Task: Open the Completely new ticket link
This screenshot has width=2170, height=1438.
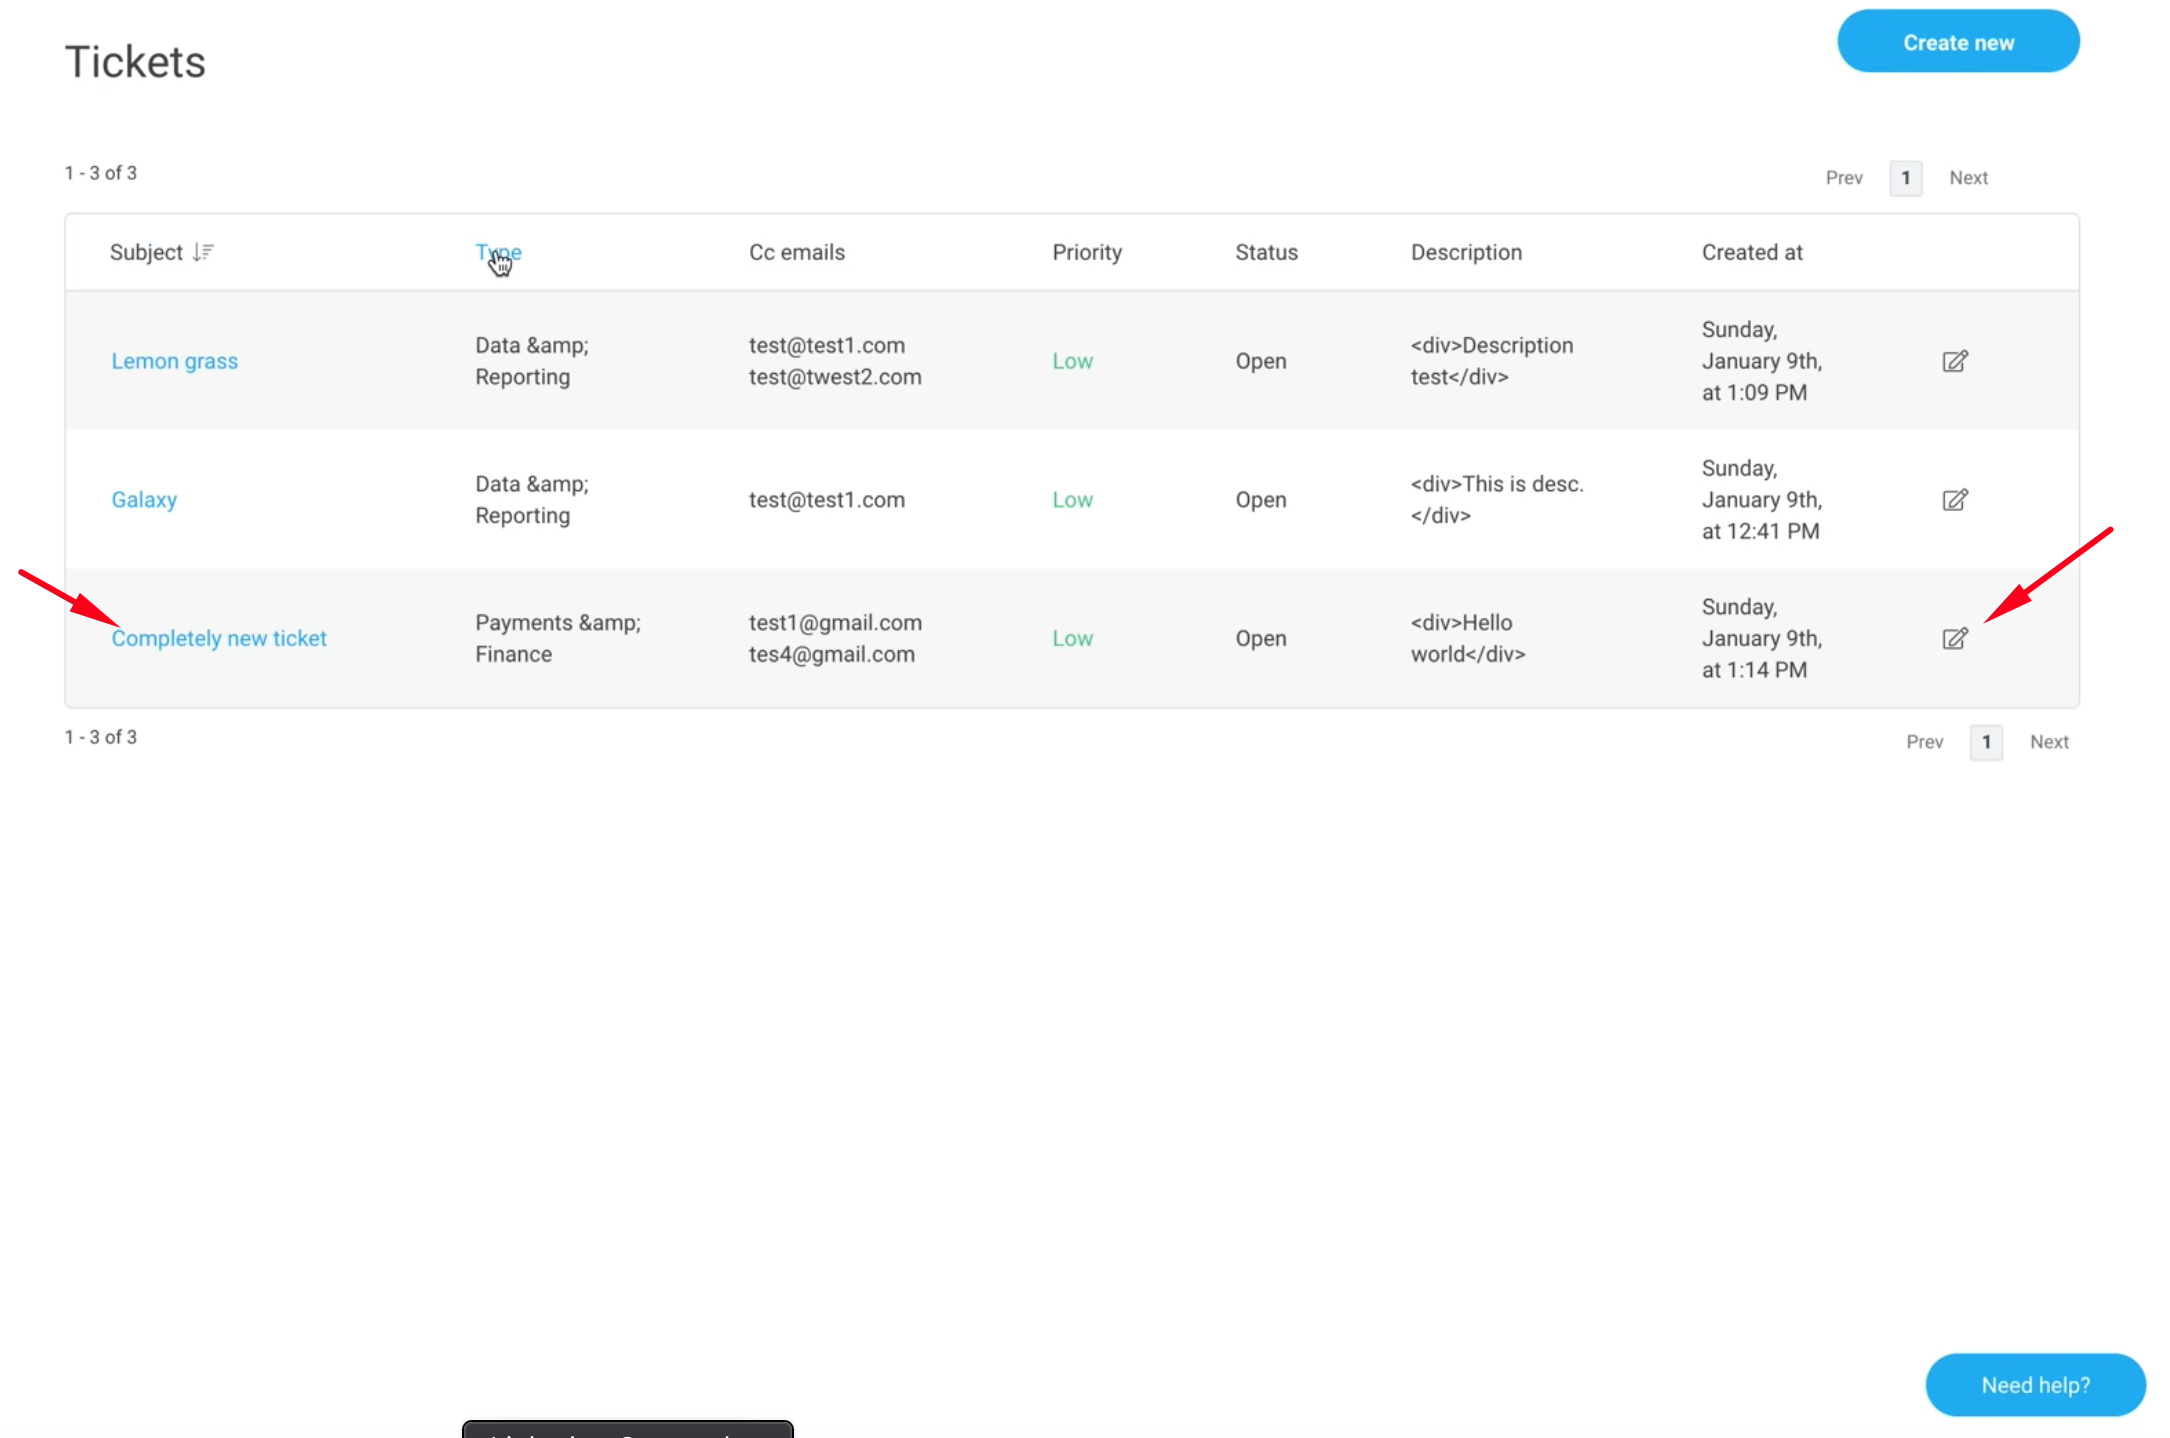Action: coord(219,639)
